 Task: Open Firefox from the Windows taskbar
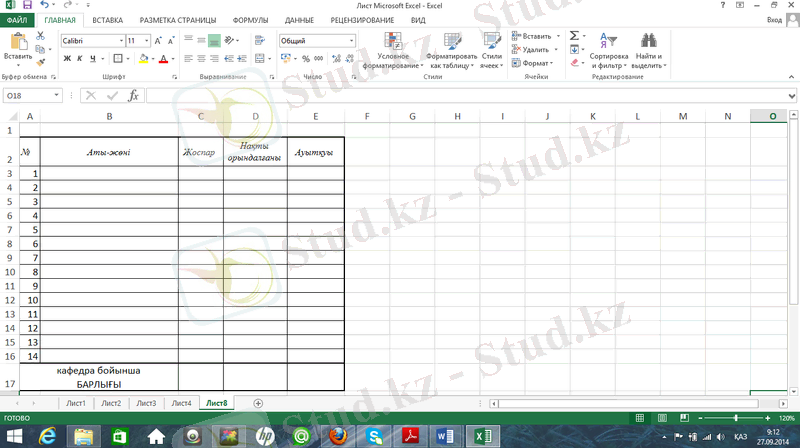coord(337,436)
